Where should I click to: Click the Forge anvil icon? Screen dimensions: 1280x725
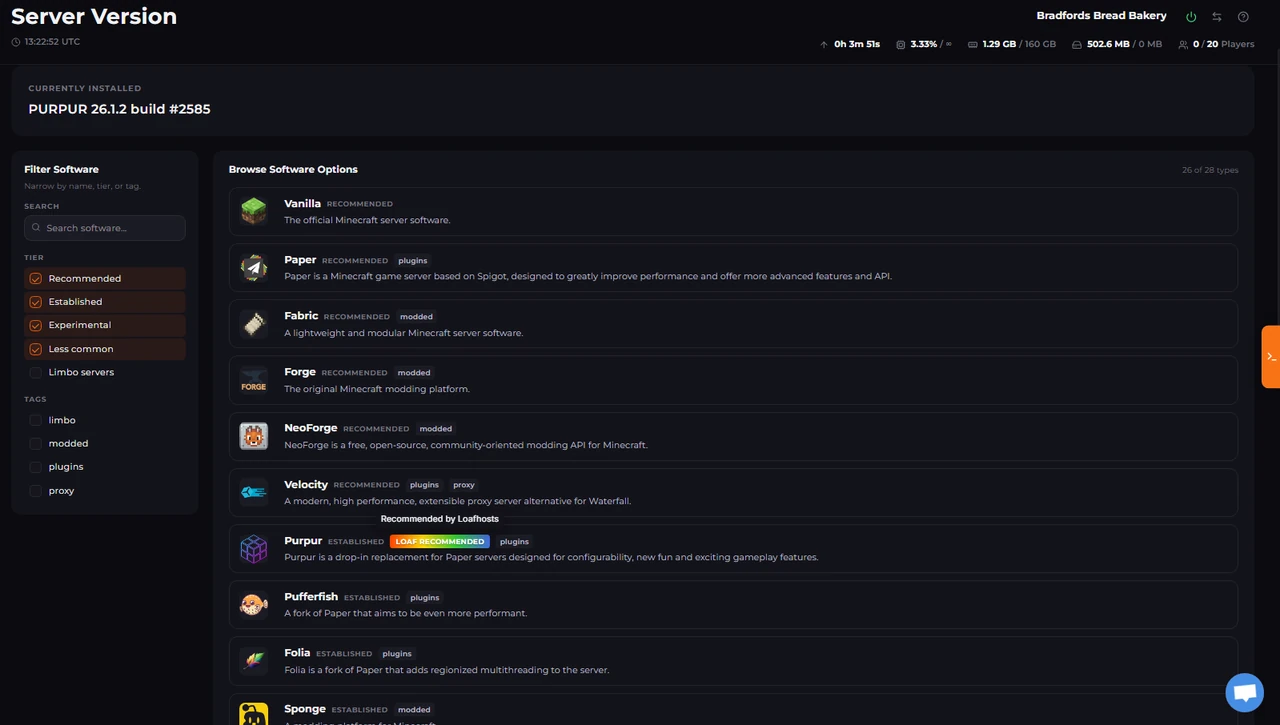point(254,380)
